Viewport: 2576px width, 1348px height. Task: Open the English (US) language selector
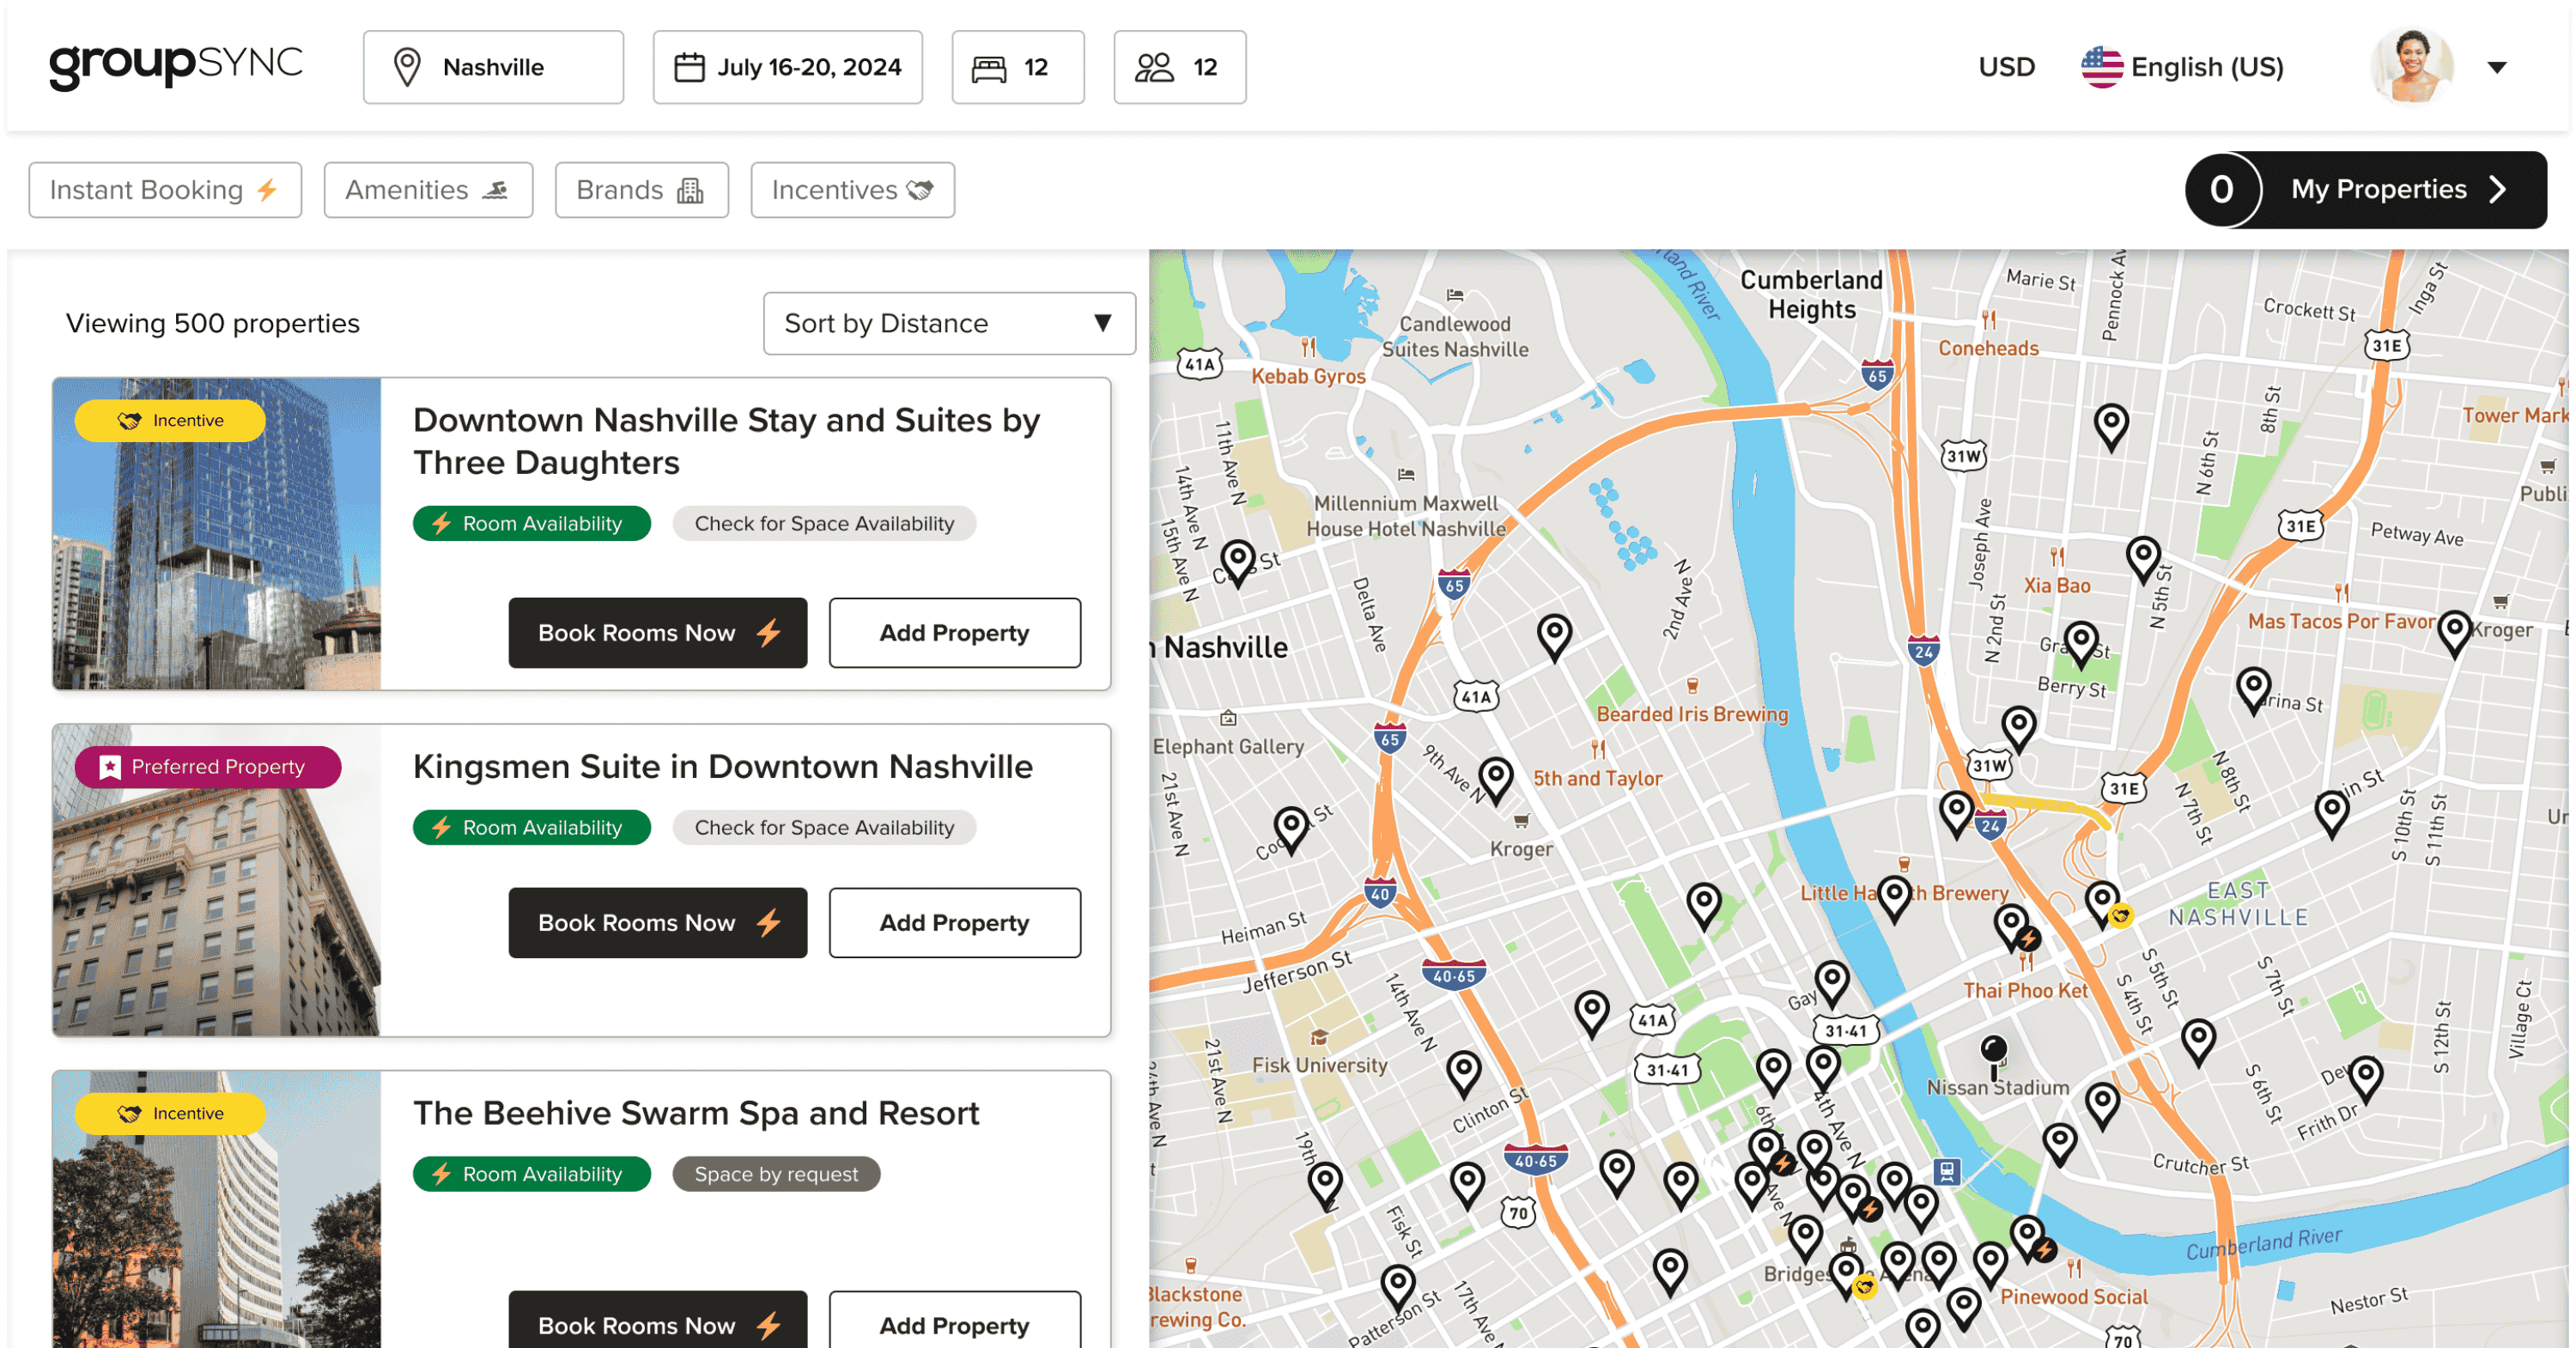[2183, 67]
